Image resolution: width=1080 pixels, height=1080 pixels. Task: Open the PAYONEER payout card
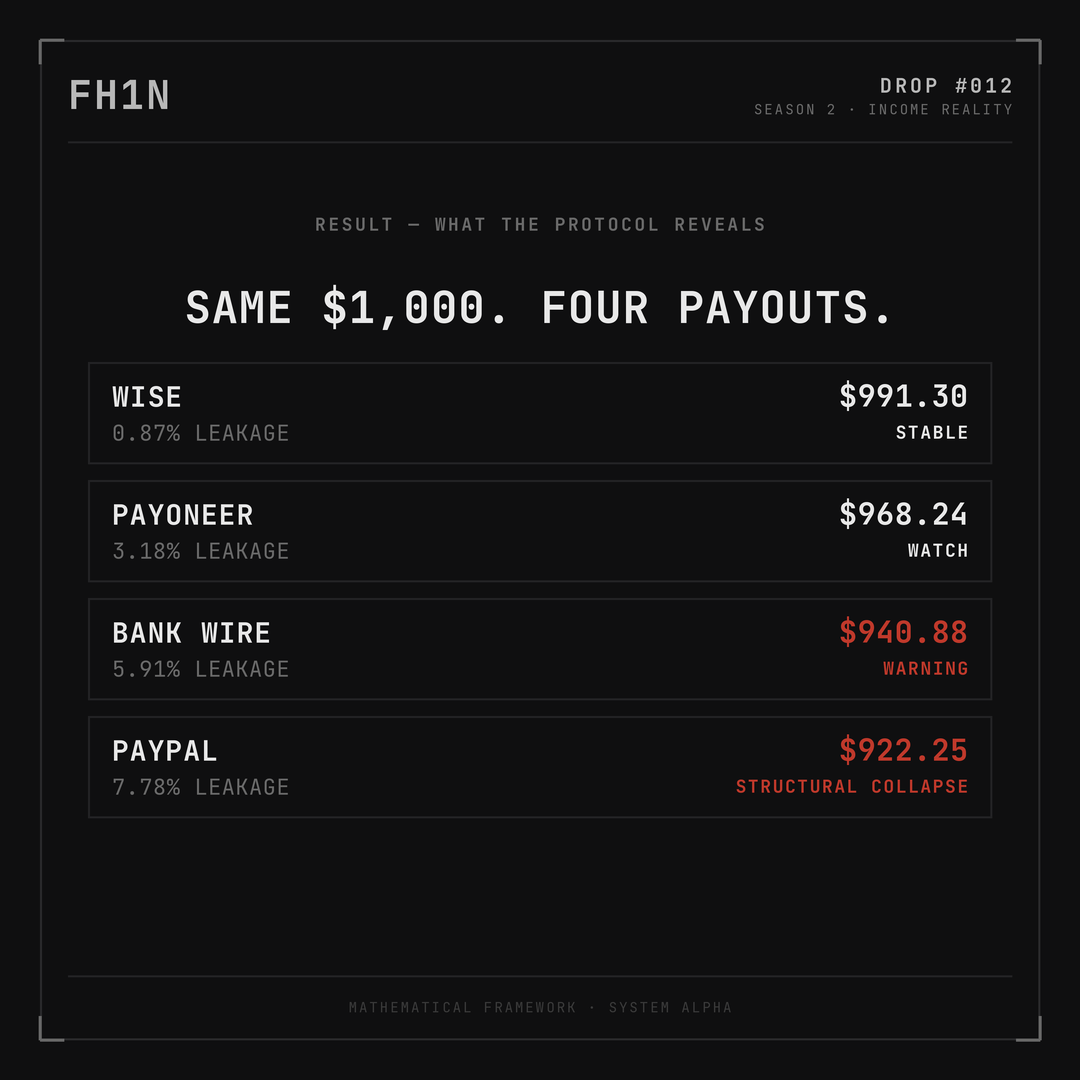(540, 531)
